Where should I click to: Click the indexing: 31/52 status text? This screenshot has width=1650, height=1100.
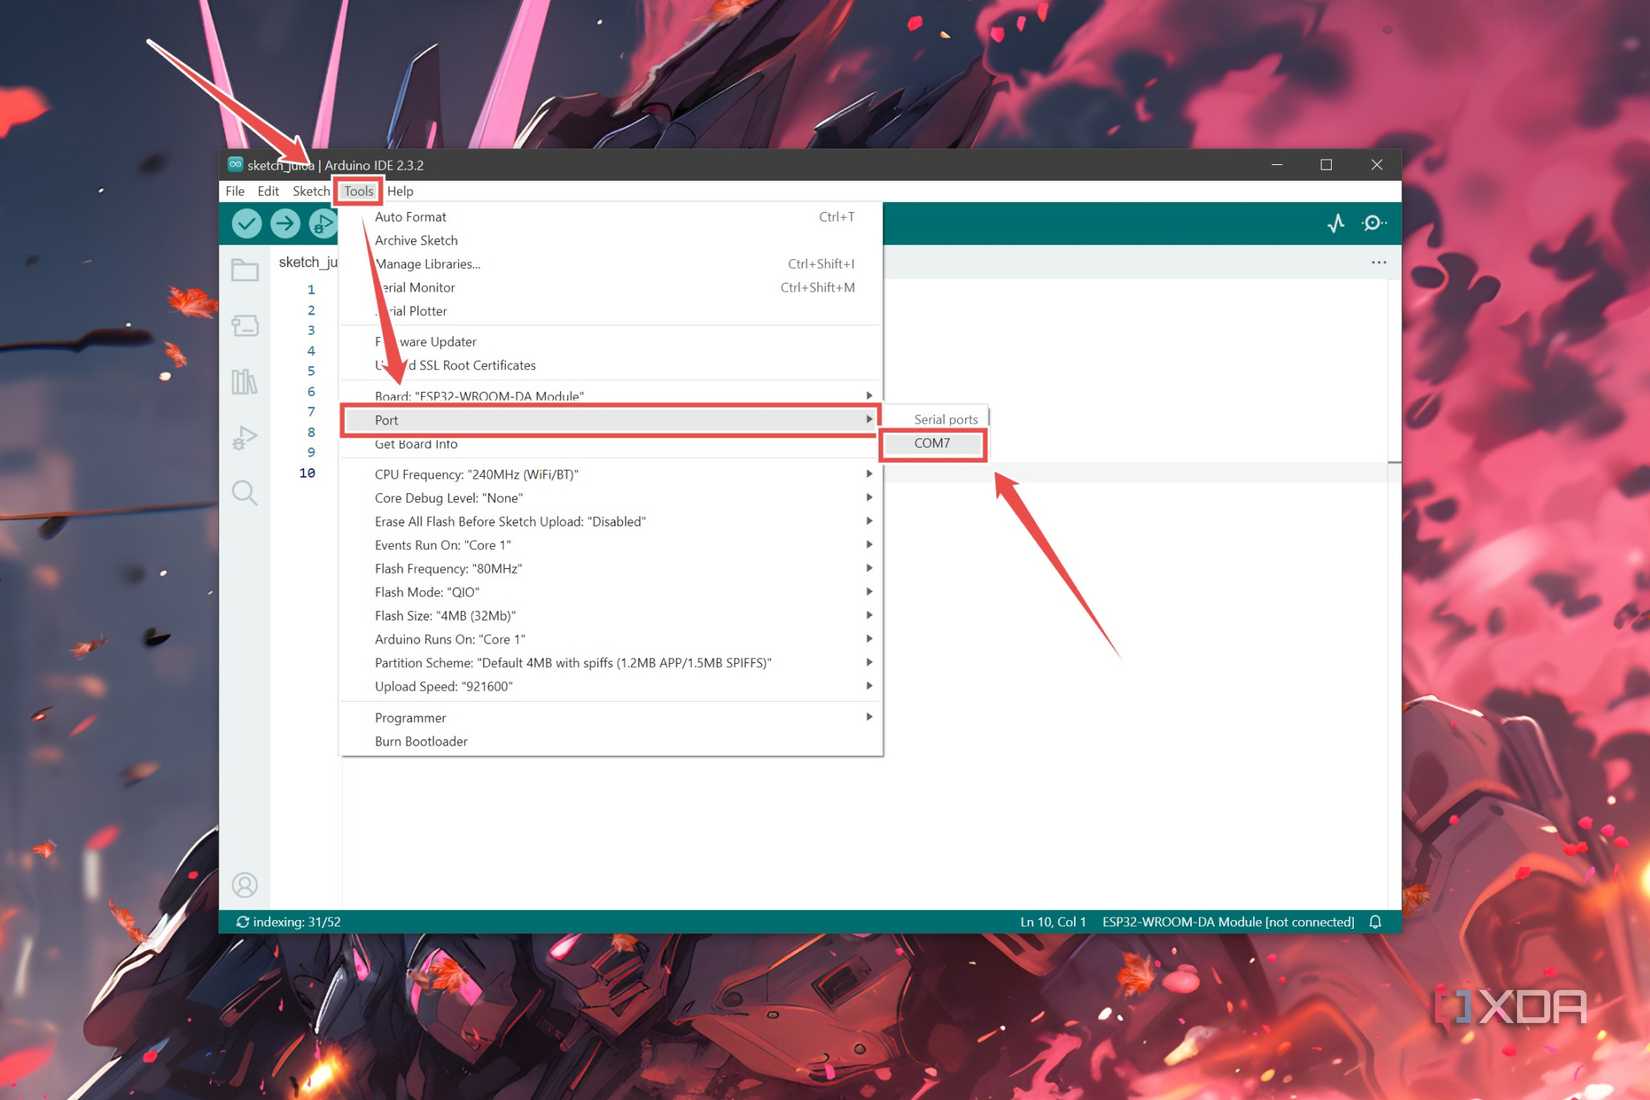tap(297, 922)
